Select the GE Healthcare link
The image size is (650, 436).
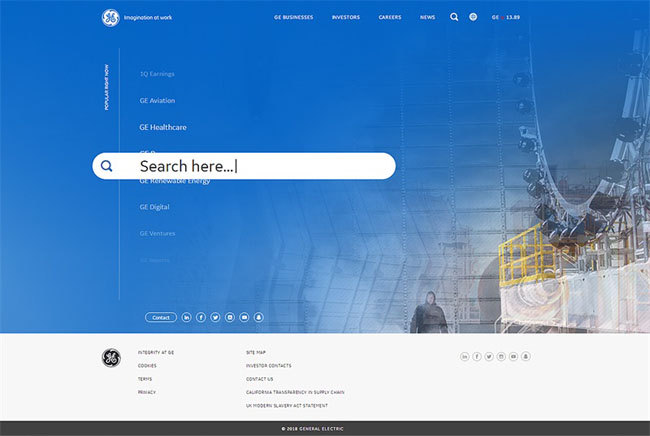(x=163, y=127)
